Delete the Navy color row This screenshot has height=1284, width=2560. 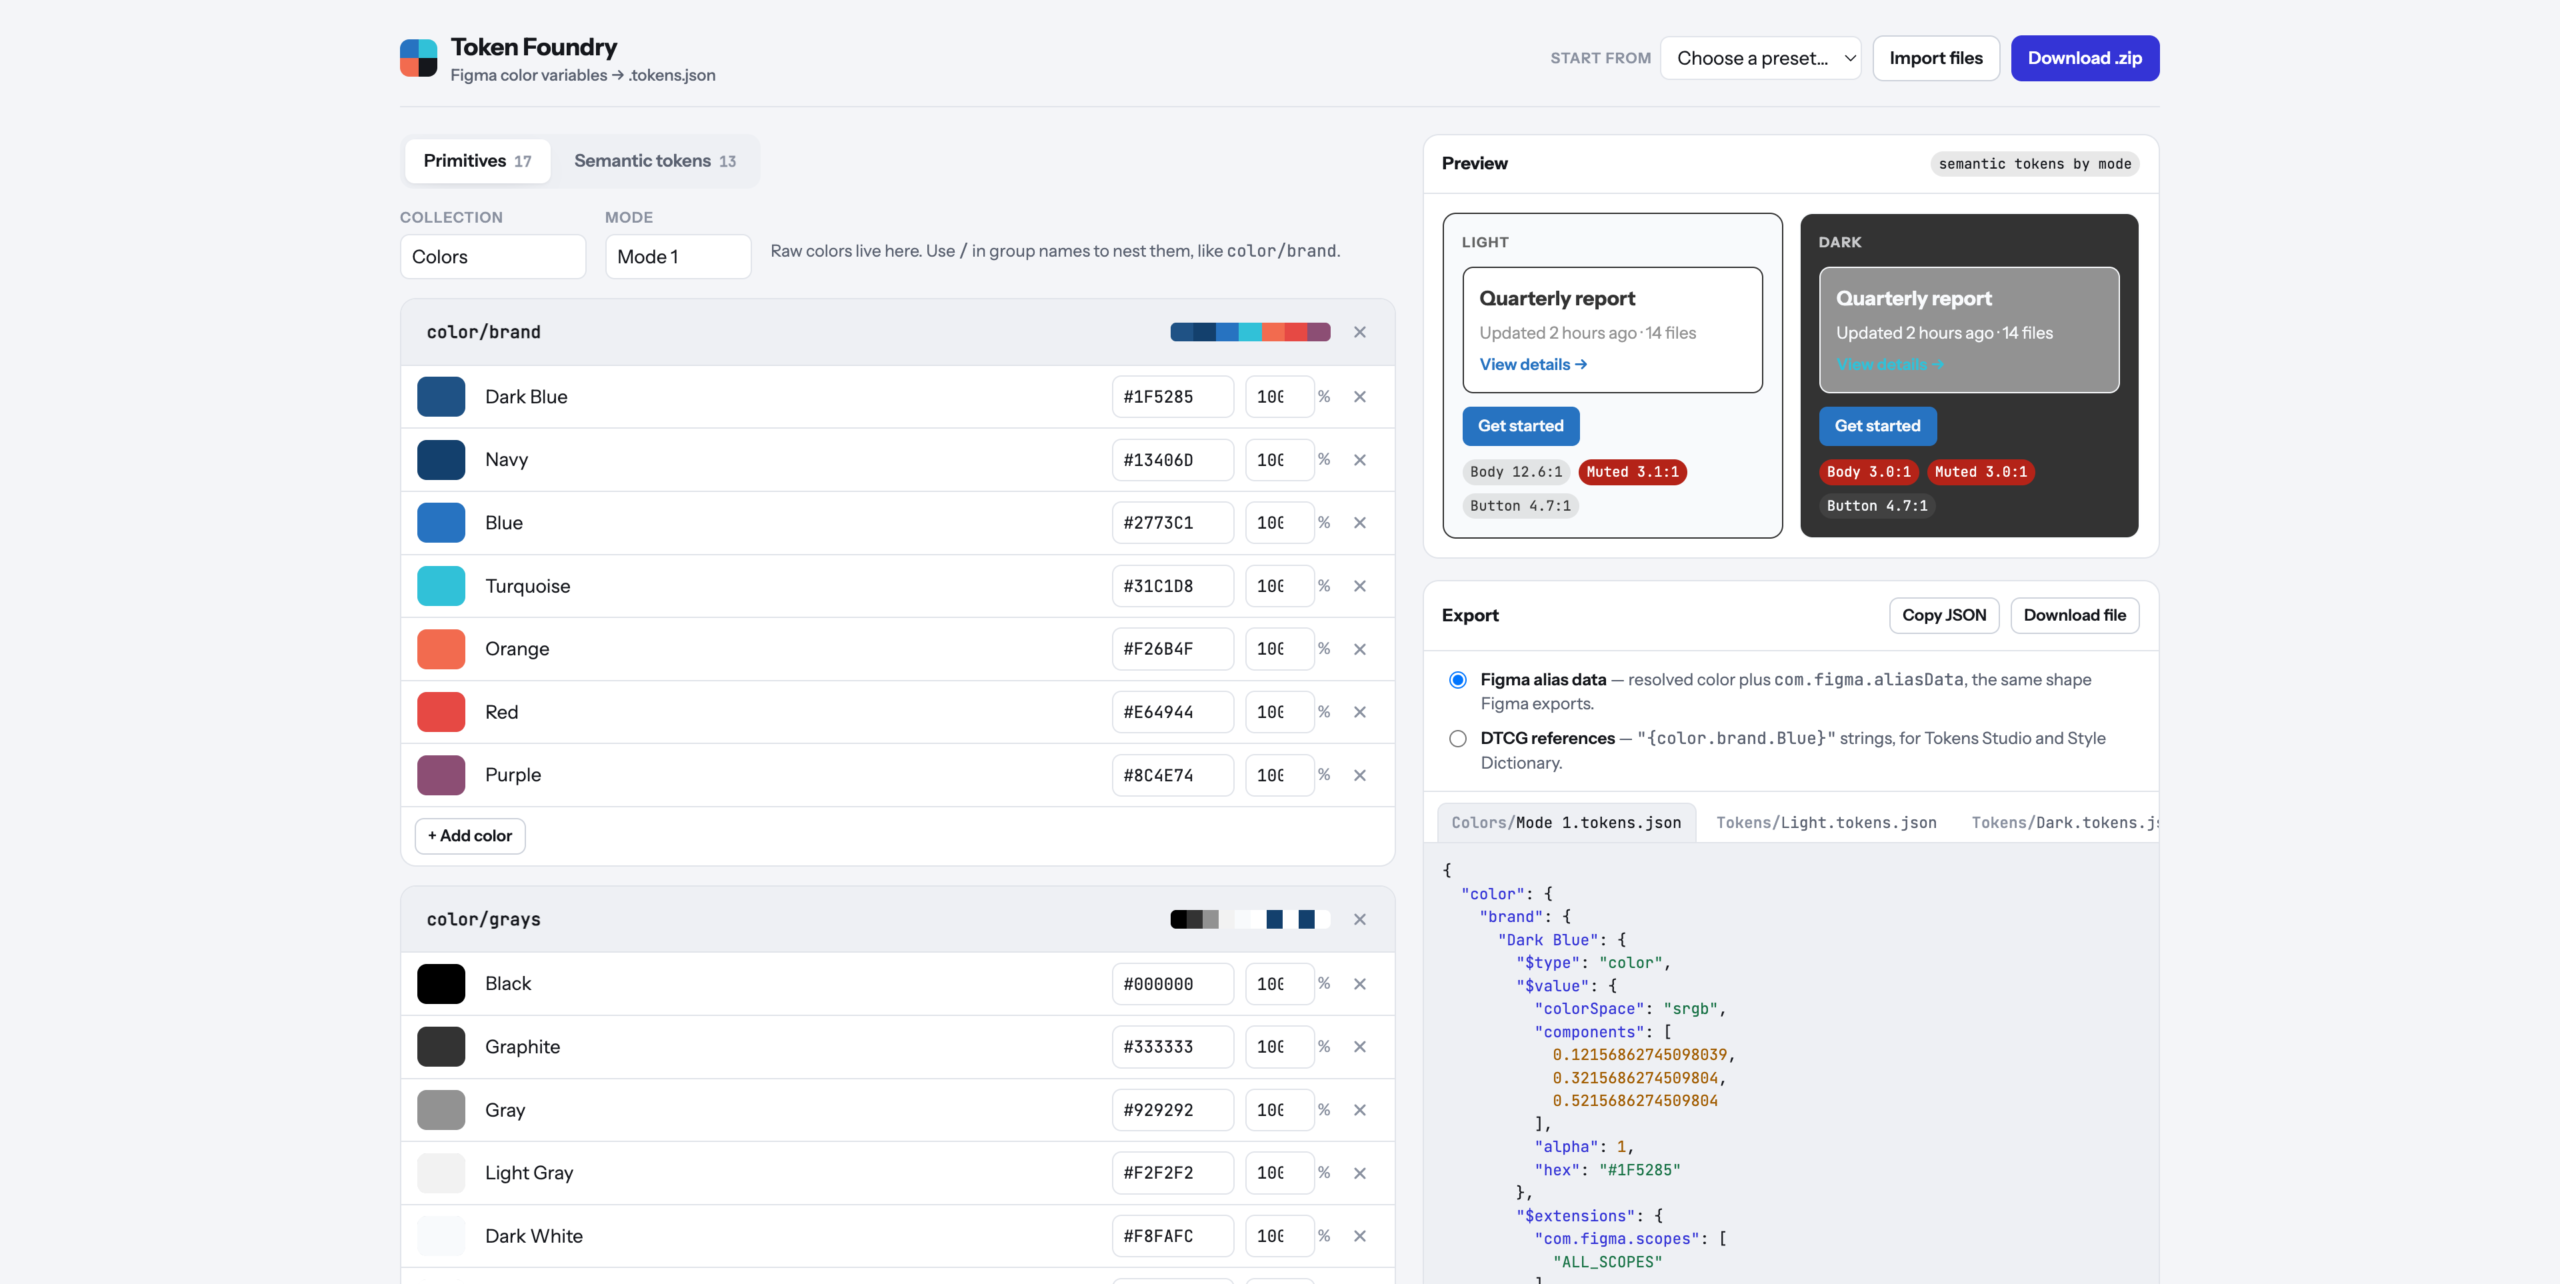click(x=1360, y=460)
